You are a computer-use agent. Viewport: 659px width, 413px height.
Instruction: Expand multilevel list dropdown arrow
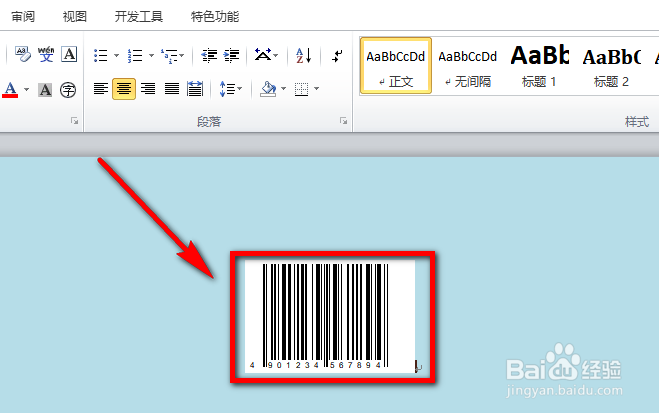click(x=182, y=55)
